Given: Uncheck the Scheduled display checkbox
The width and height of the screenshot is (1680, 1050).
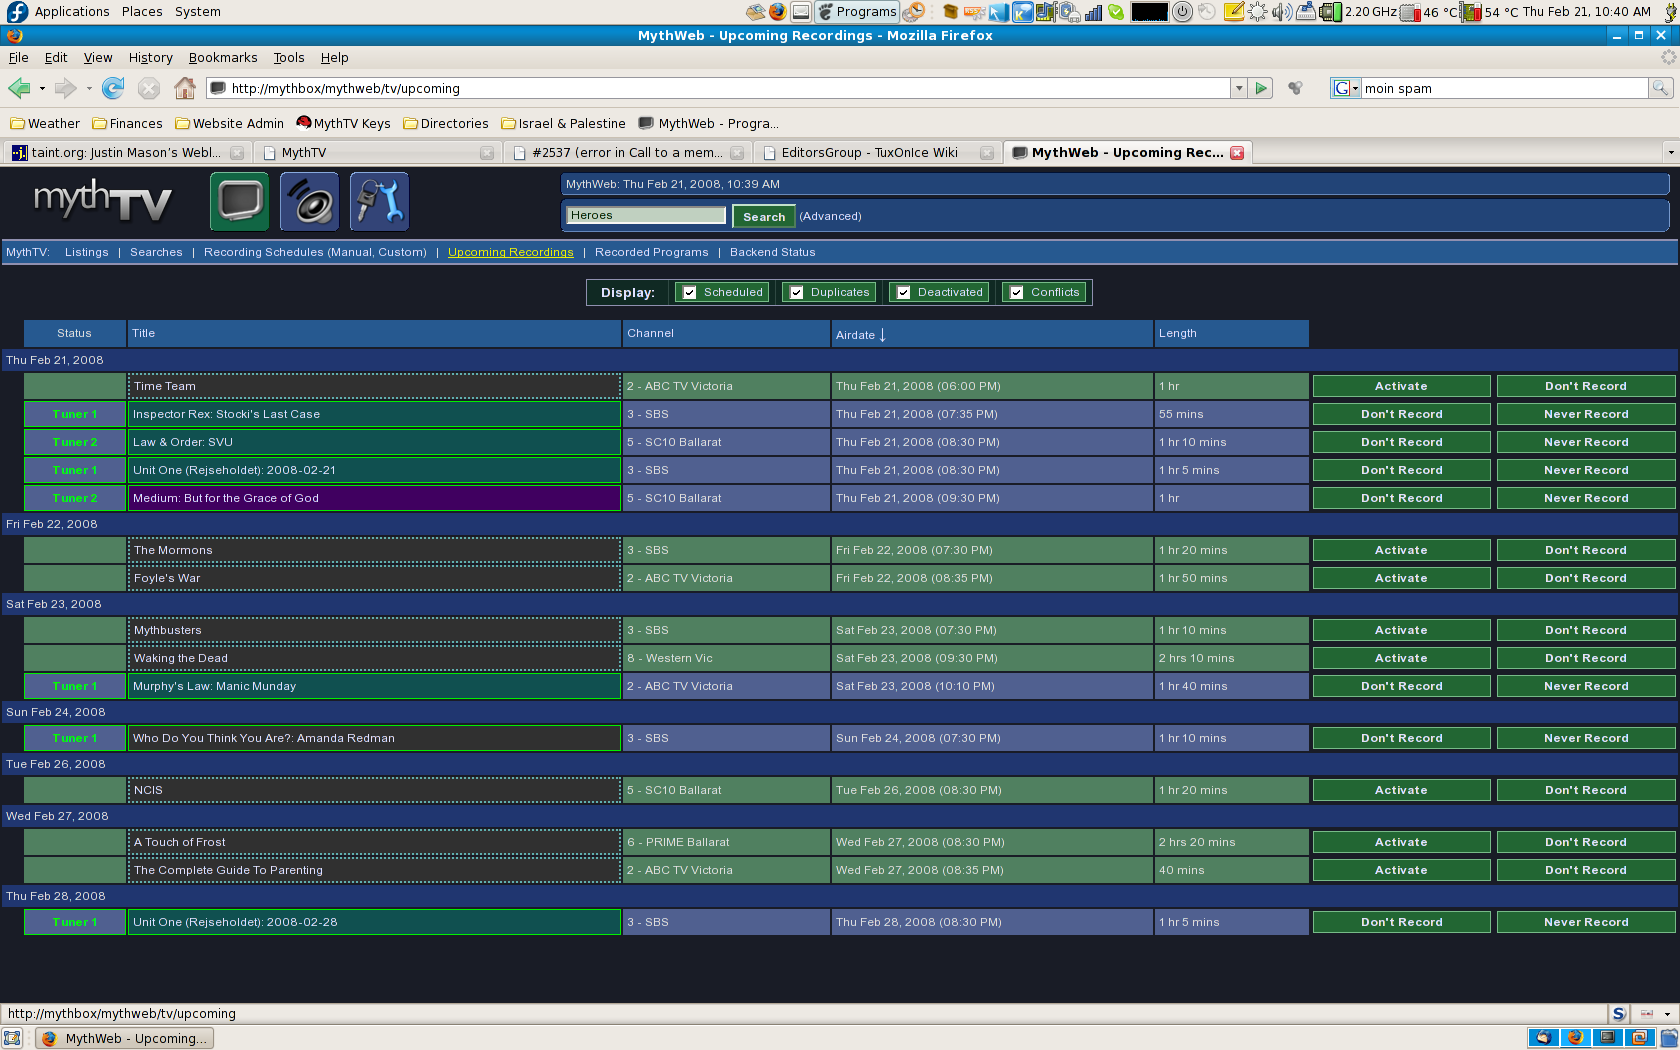Looking at the screenshot, I should coord(689,292).
